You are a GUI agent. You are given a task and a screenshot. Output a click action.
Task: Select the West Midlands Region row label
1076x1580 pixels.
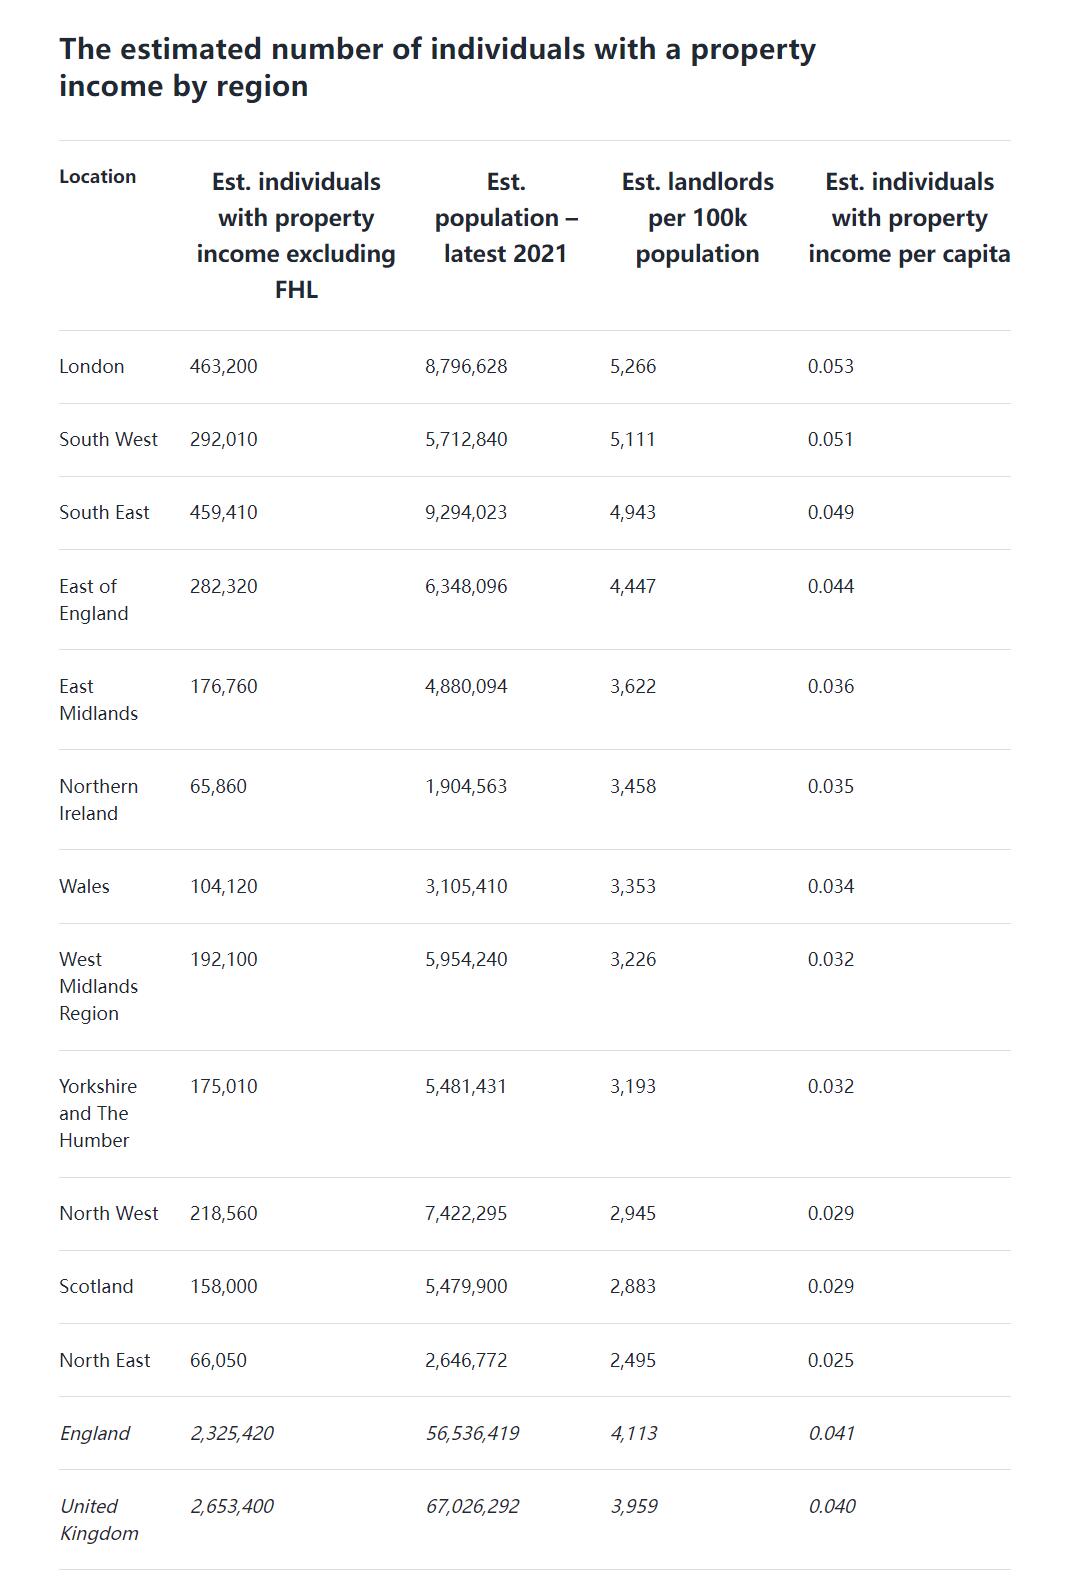point(98,986)
